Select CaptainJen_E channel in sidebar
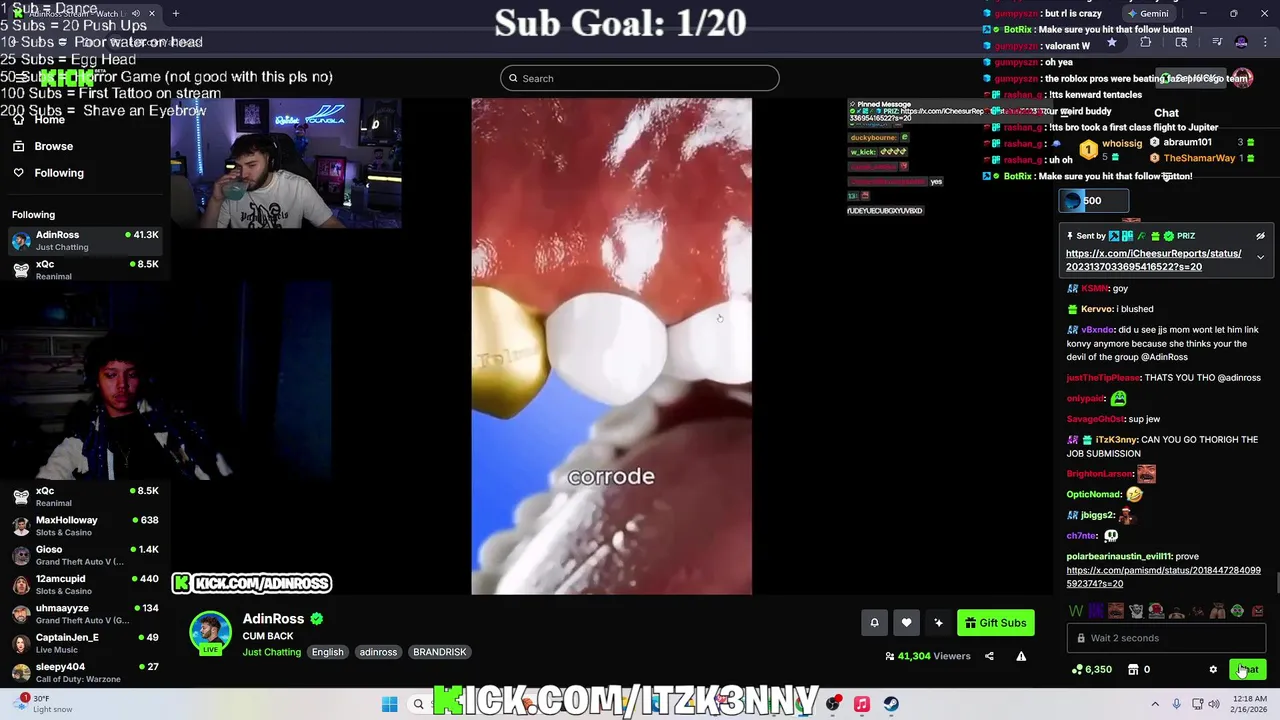This screenshot has width=1280, height=720. (85, 643)
